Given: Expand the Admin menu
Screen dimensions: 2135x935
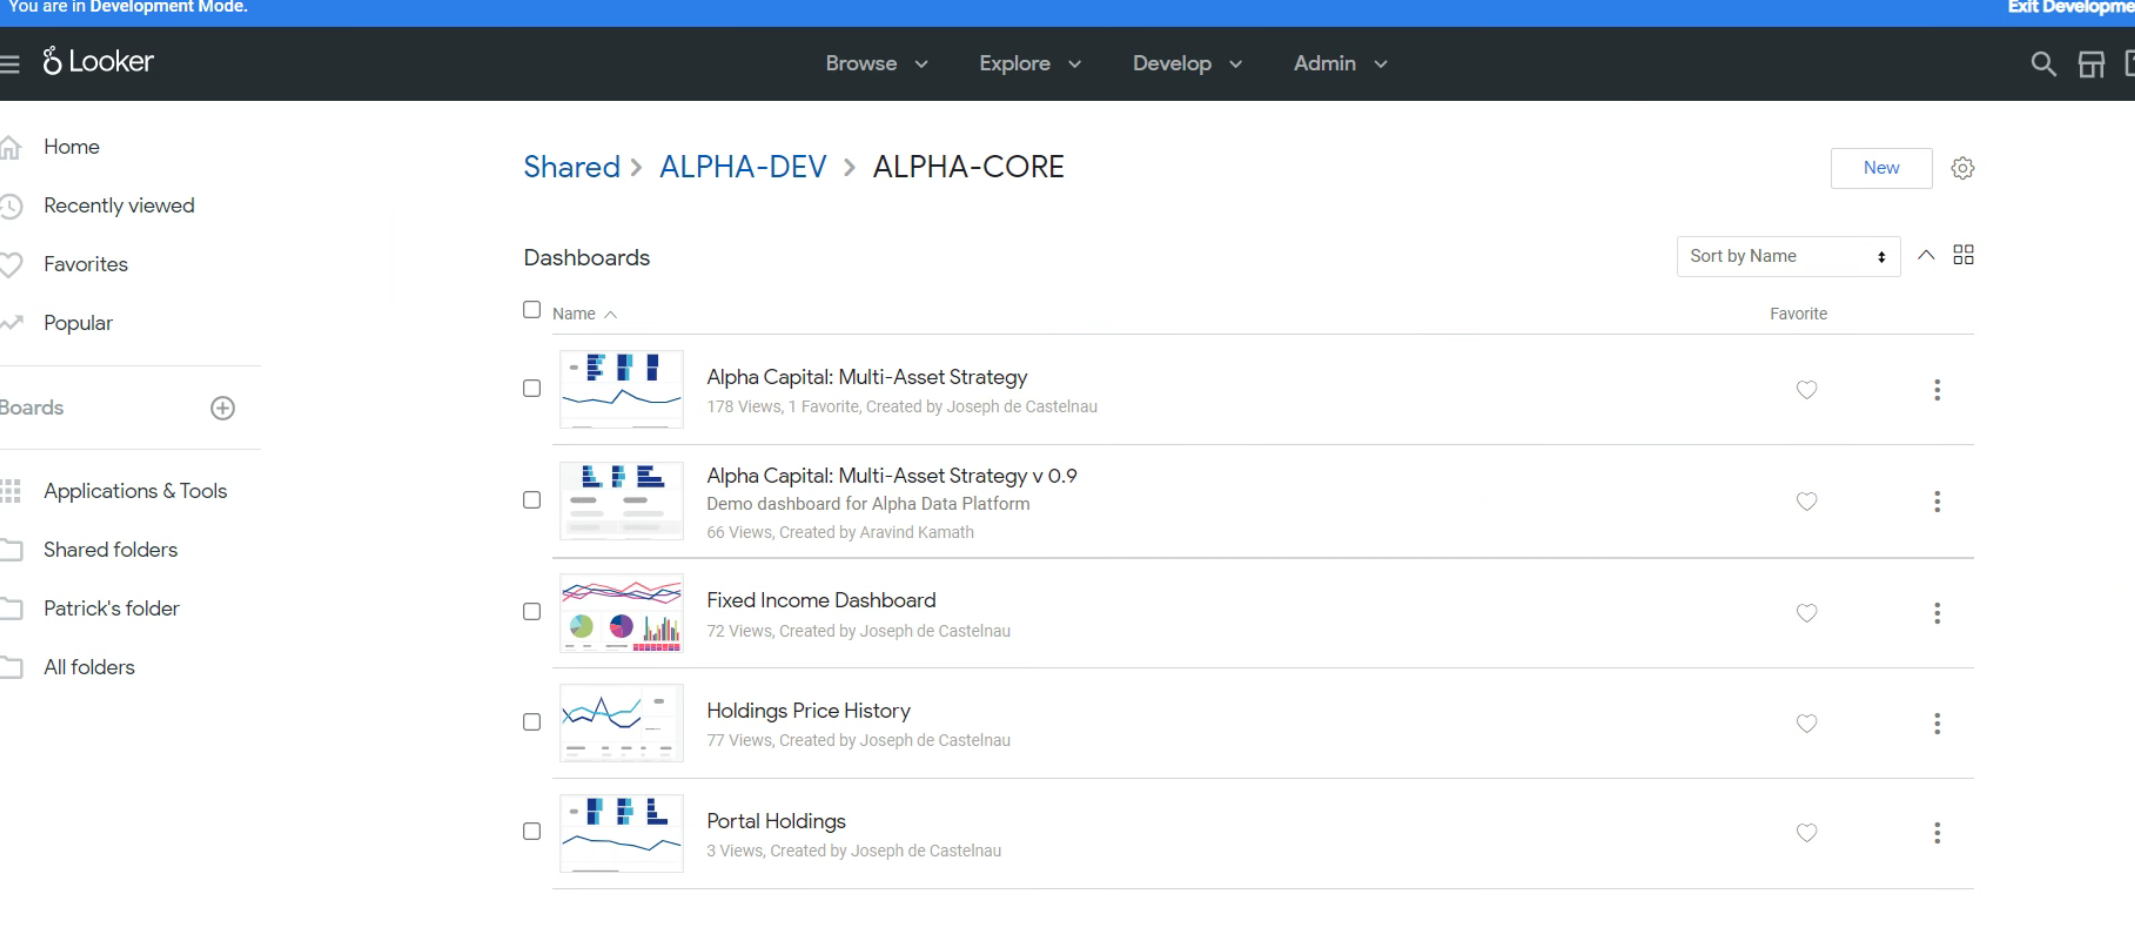Looking at the screenshot, I should pyautogui.click(x=1340, y=64).
